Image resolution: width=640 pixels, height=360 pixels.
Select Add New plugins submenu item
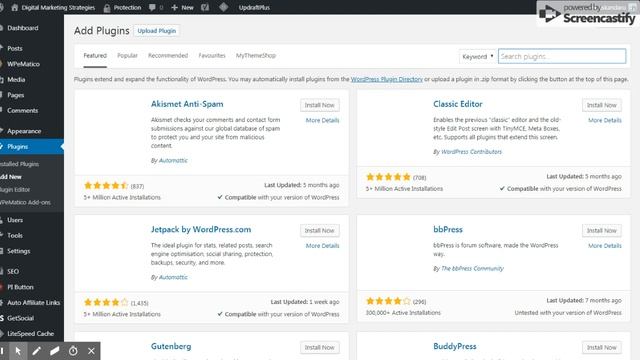coord(11,177)
